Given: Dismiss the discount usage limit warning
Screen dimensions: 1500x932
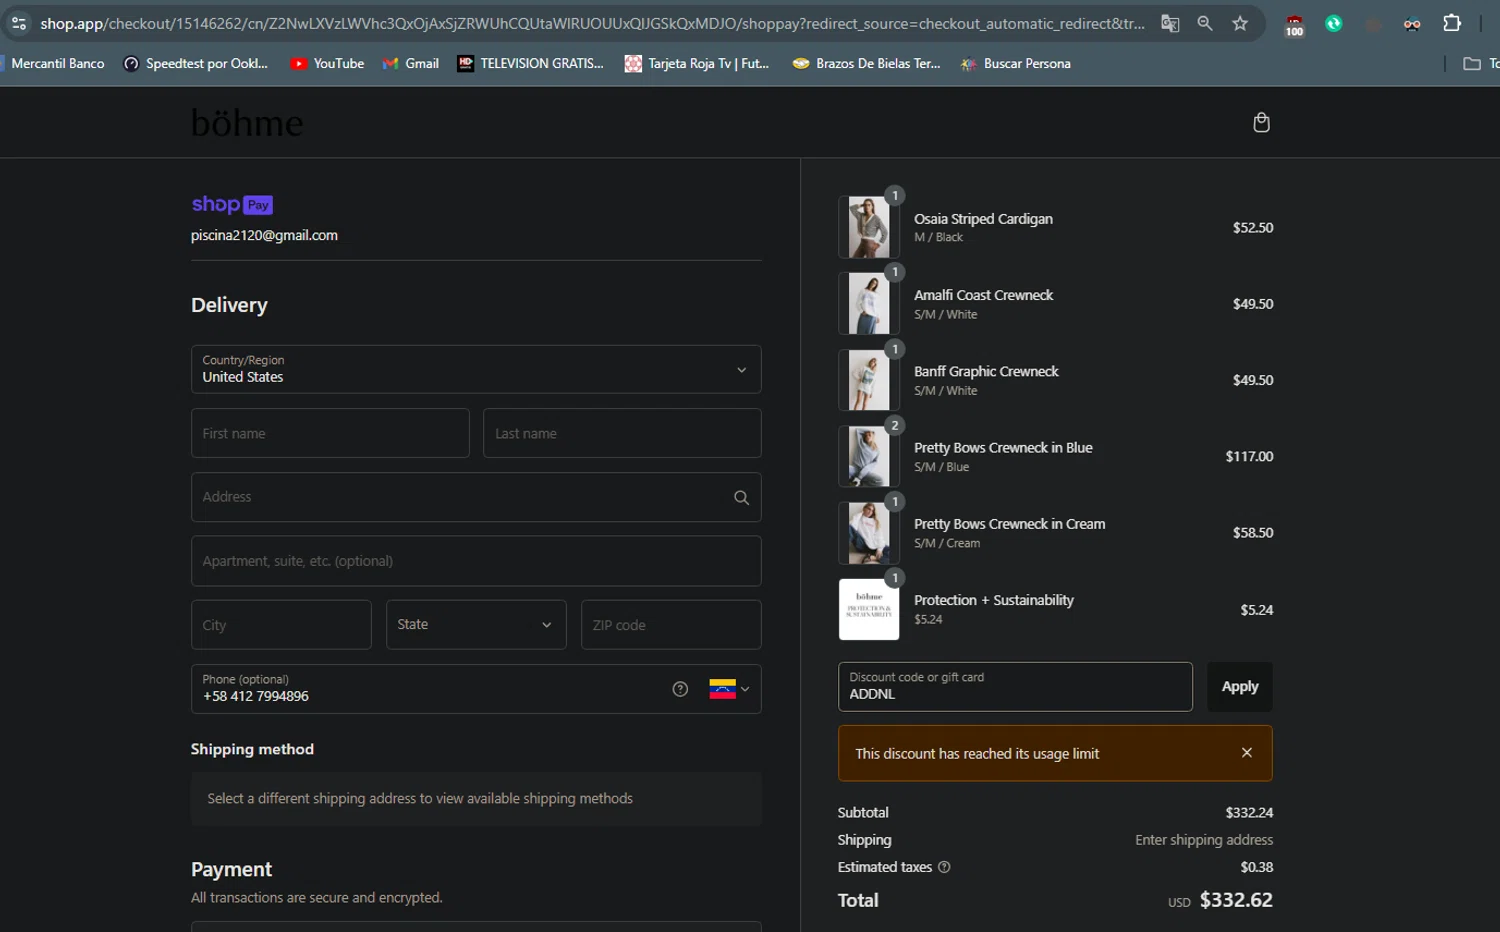Looking at the screenshot, I should [x=1246, y=753].
